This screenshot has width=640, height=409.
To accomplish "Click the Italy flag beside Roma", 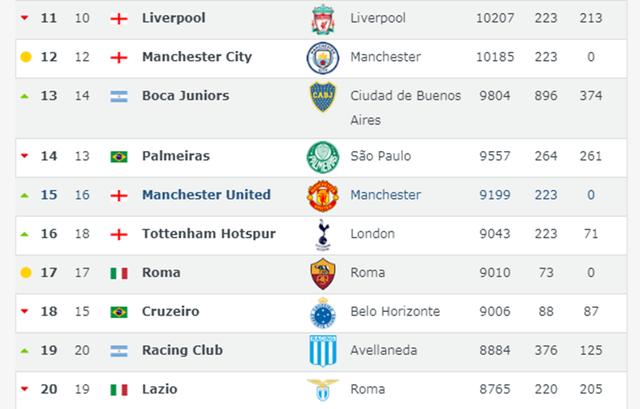I will pyautogui.click(x=119, y=273).
